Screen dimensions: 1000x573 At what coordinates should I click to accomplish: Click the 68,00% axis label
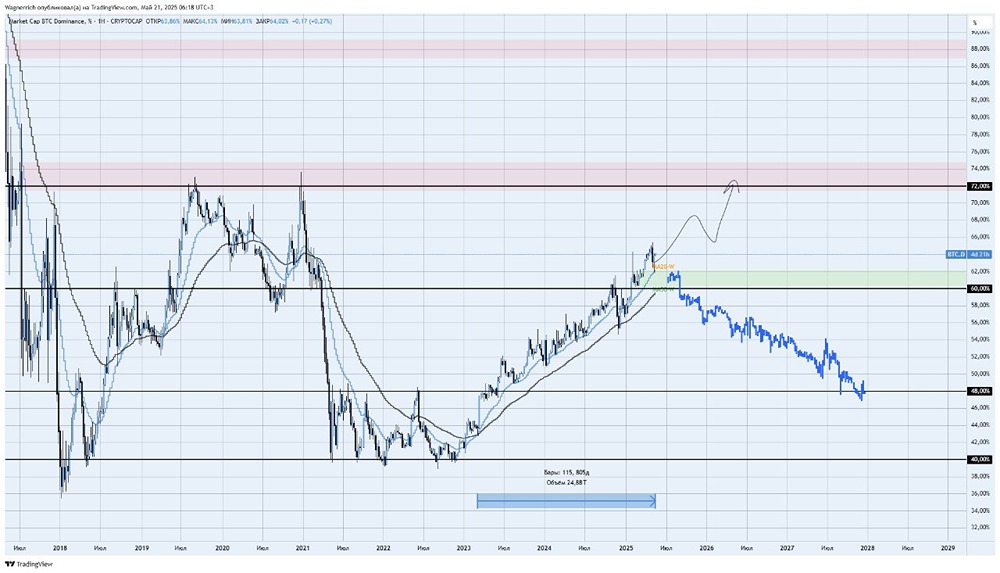pyautogui.click(x=980, y=220)
